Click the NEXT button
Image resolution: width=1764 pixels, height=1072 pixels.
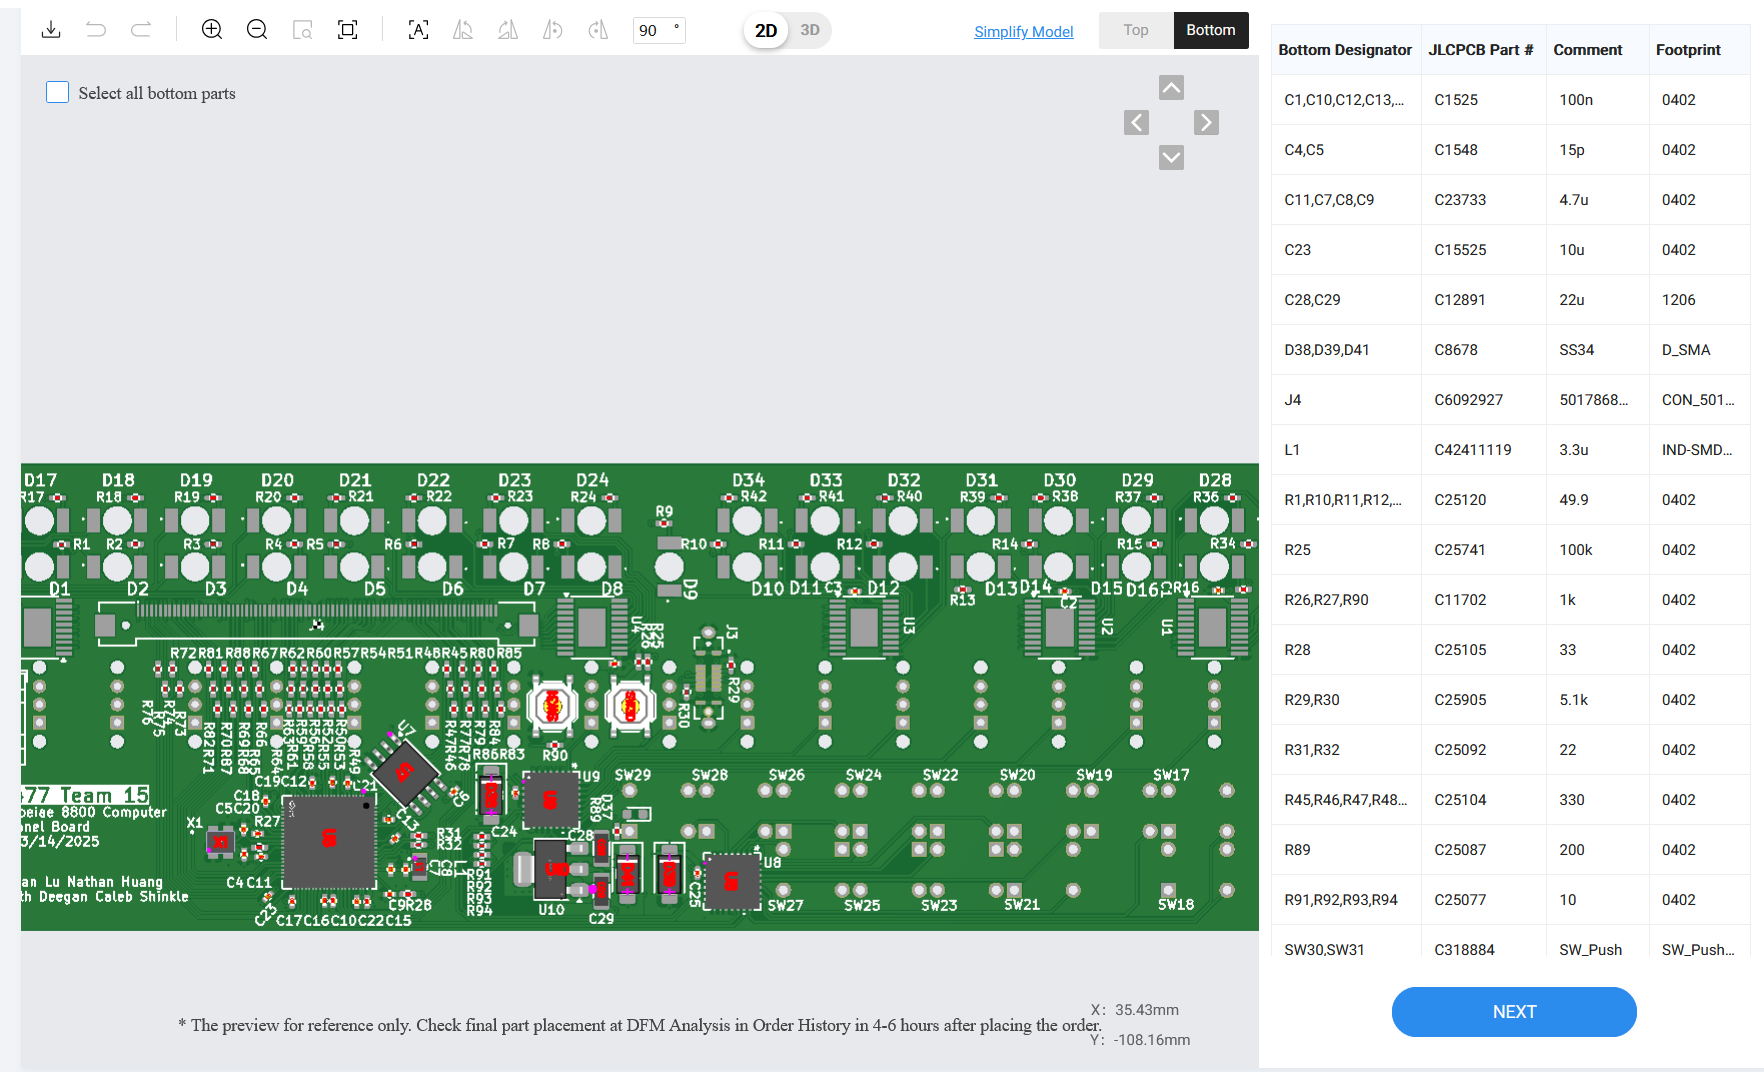tap(1513, 1012)
